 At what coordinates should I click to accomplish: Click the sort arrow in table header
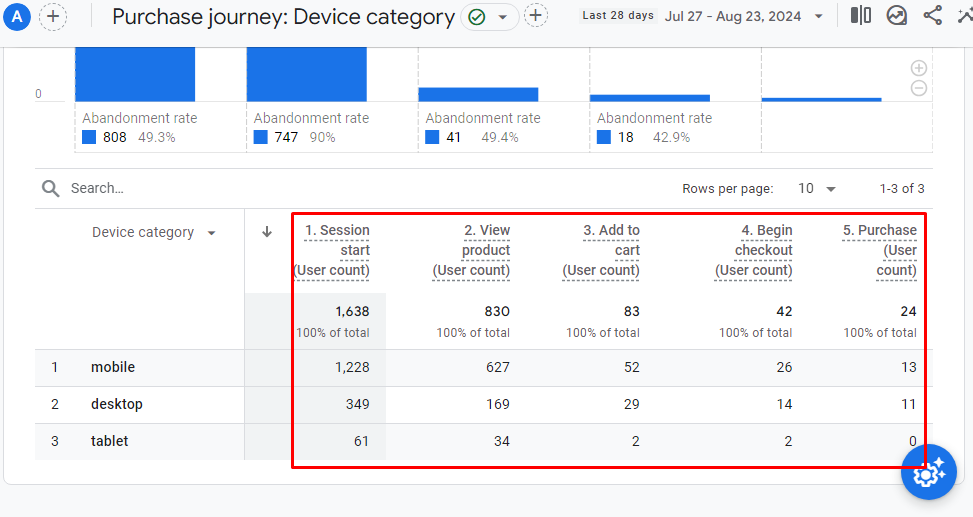point(267,232)
